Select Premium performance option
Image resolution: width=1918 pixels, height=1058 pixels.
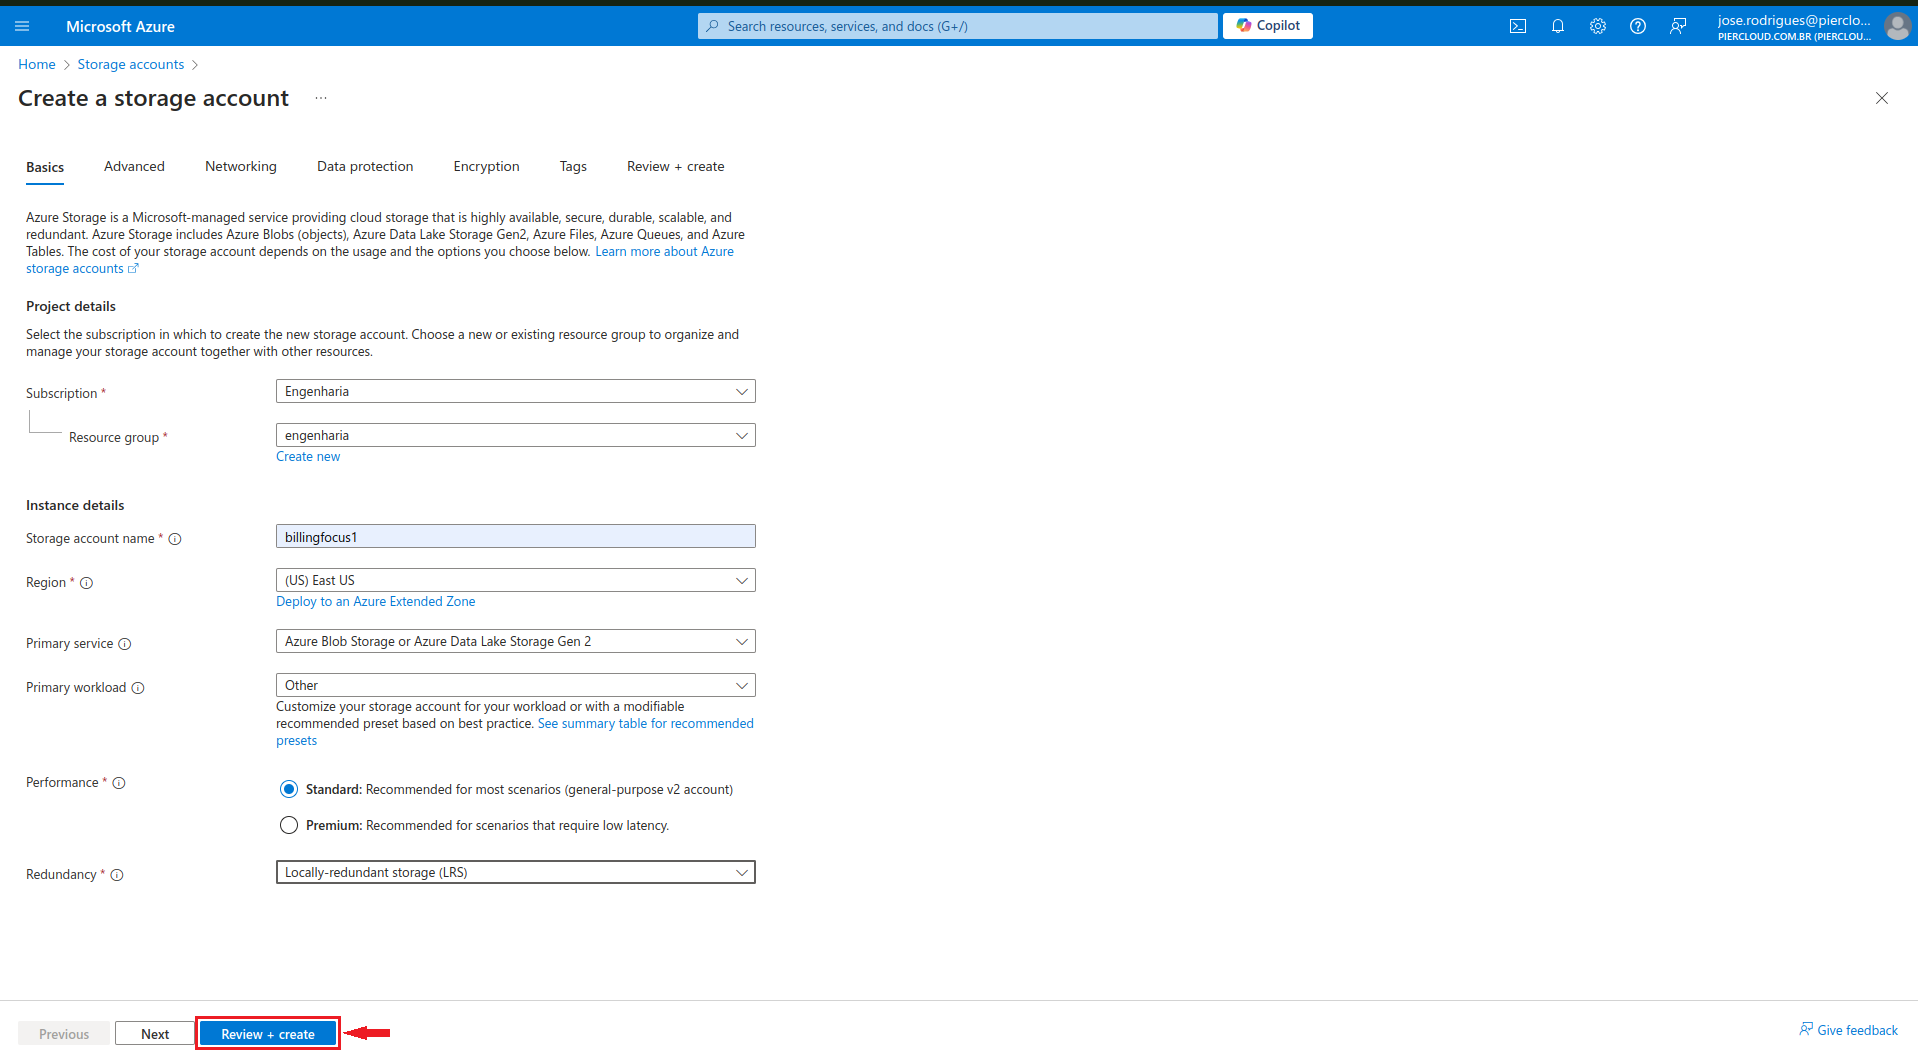tap(289, 826)
